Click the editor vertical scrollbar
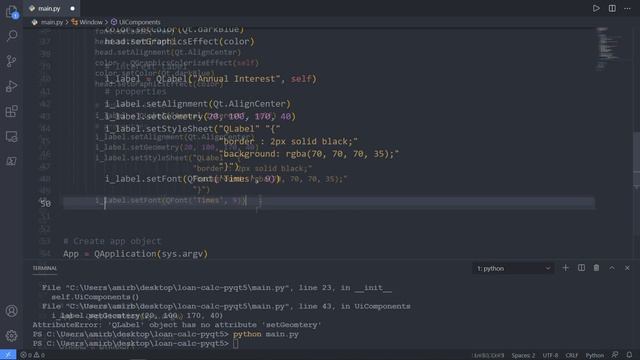This screenshot has width=640, height=360. pos(636,159)
